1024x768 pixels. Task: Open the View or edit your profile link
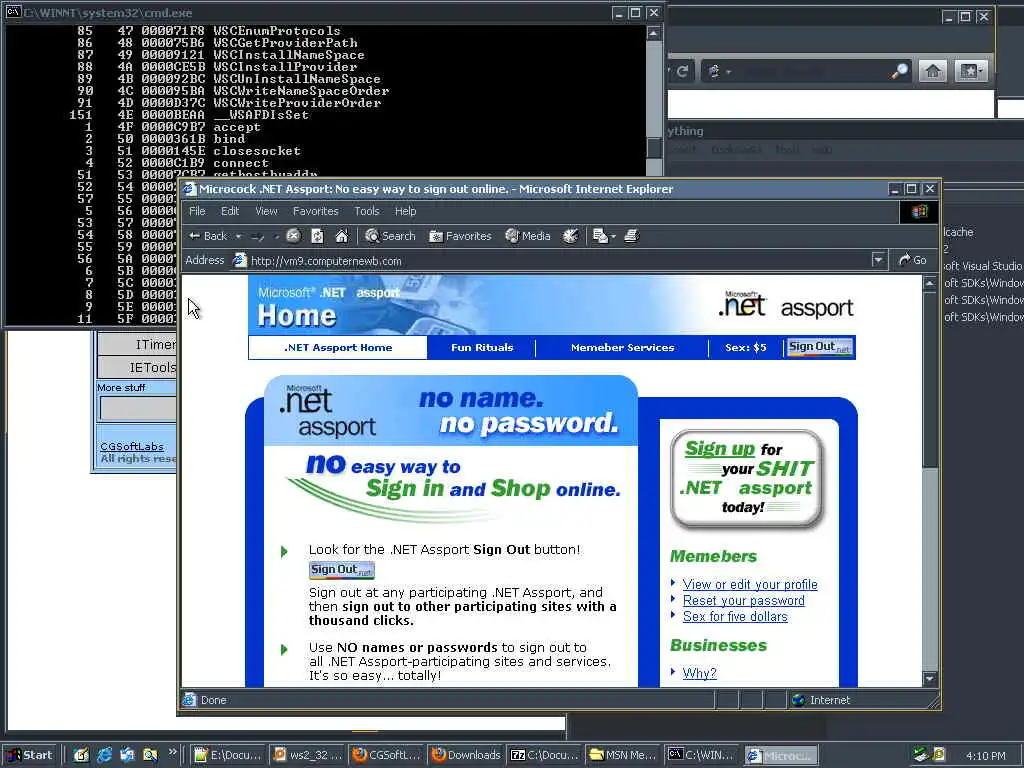coord(750,584)
